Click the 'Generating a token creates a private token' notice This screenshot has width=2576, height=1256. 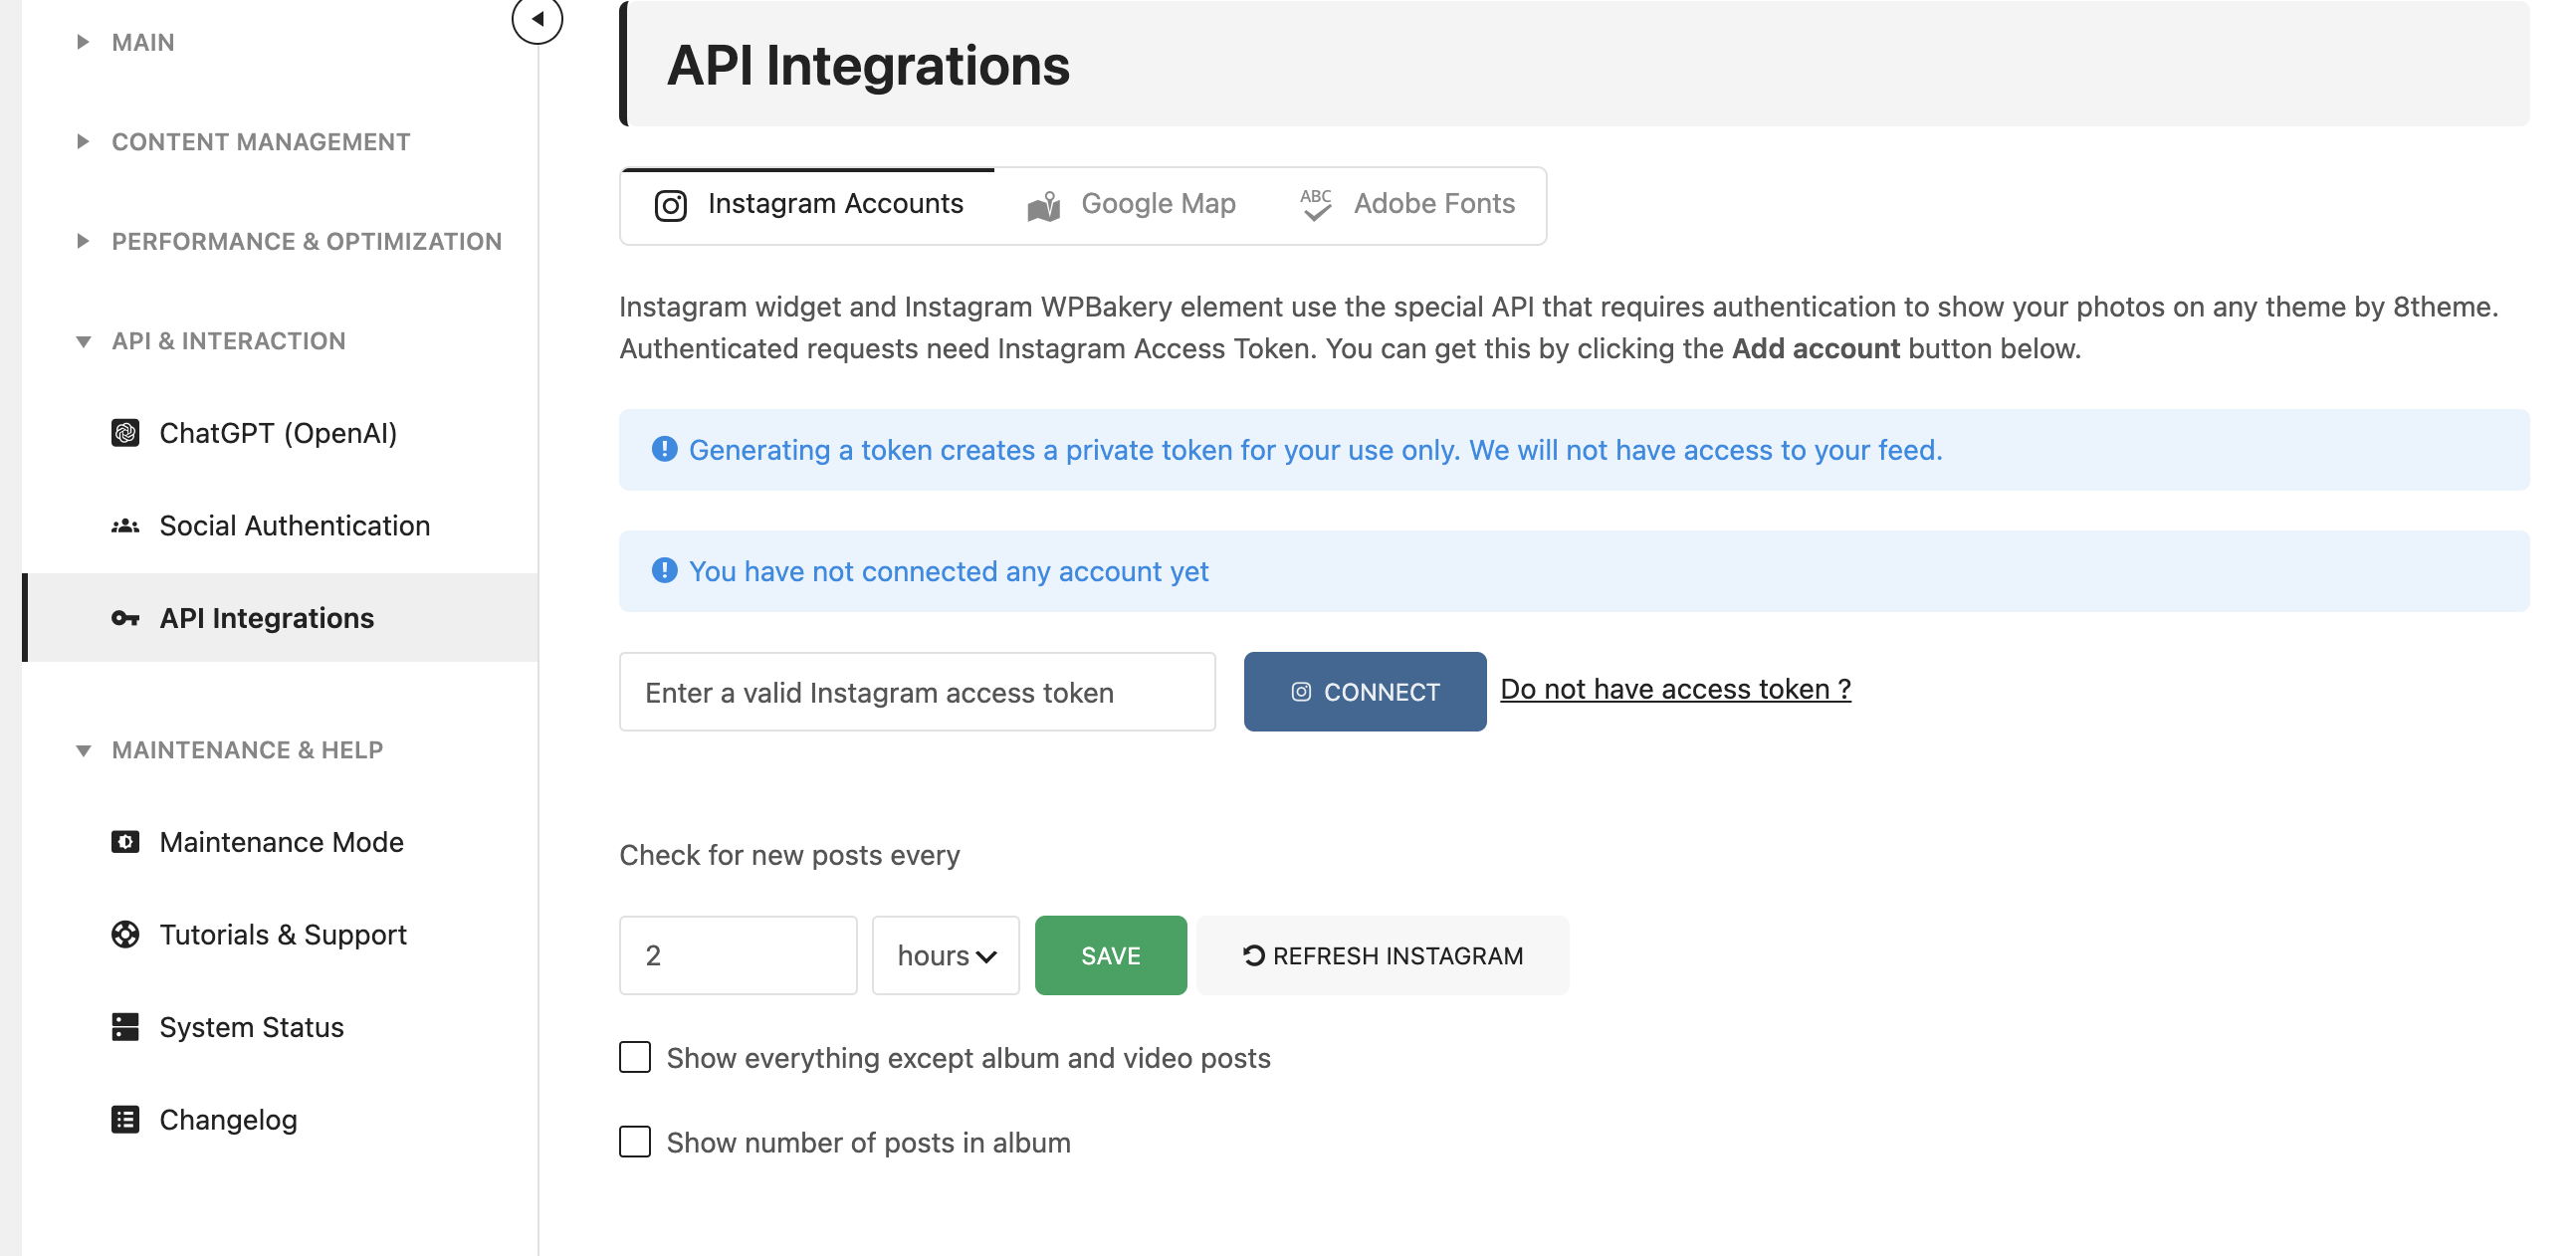point(1574,449)
